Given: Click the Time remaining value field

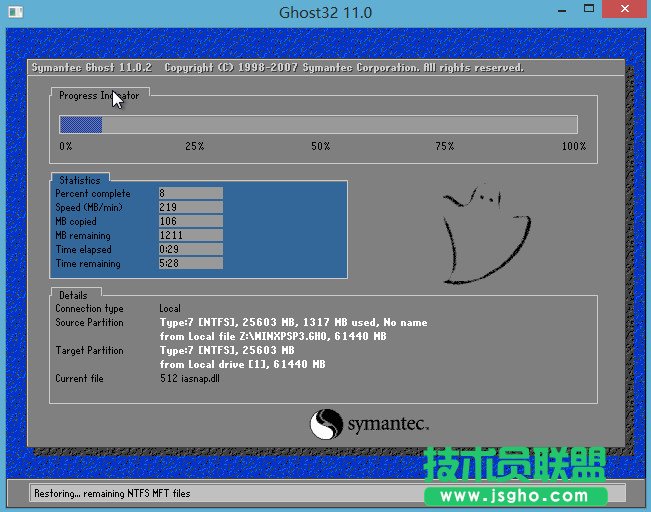Looking at the screenshot, I should 190,264.
